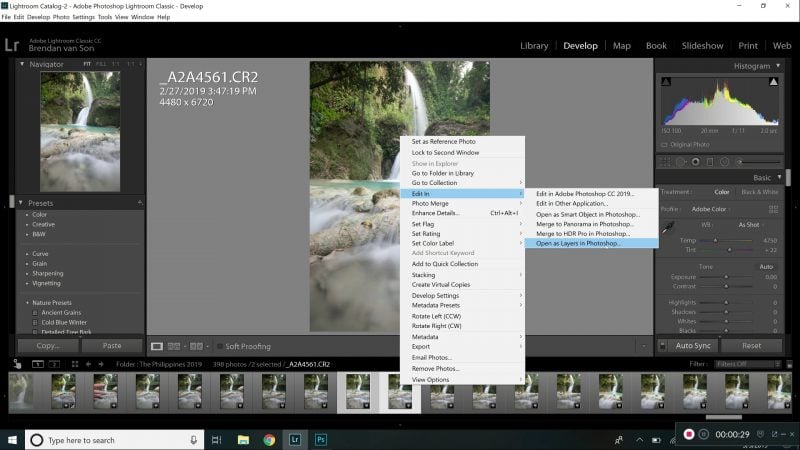This screenshot has height=450, width=800.
Task: Open the As Shot white balance dropdown
Action: [751, 225]
